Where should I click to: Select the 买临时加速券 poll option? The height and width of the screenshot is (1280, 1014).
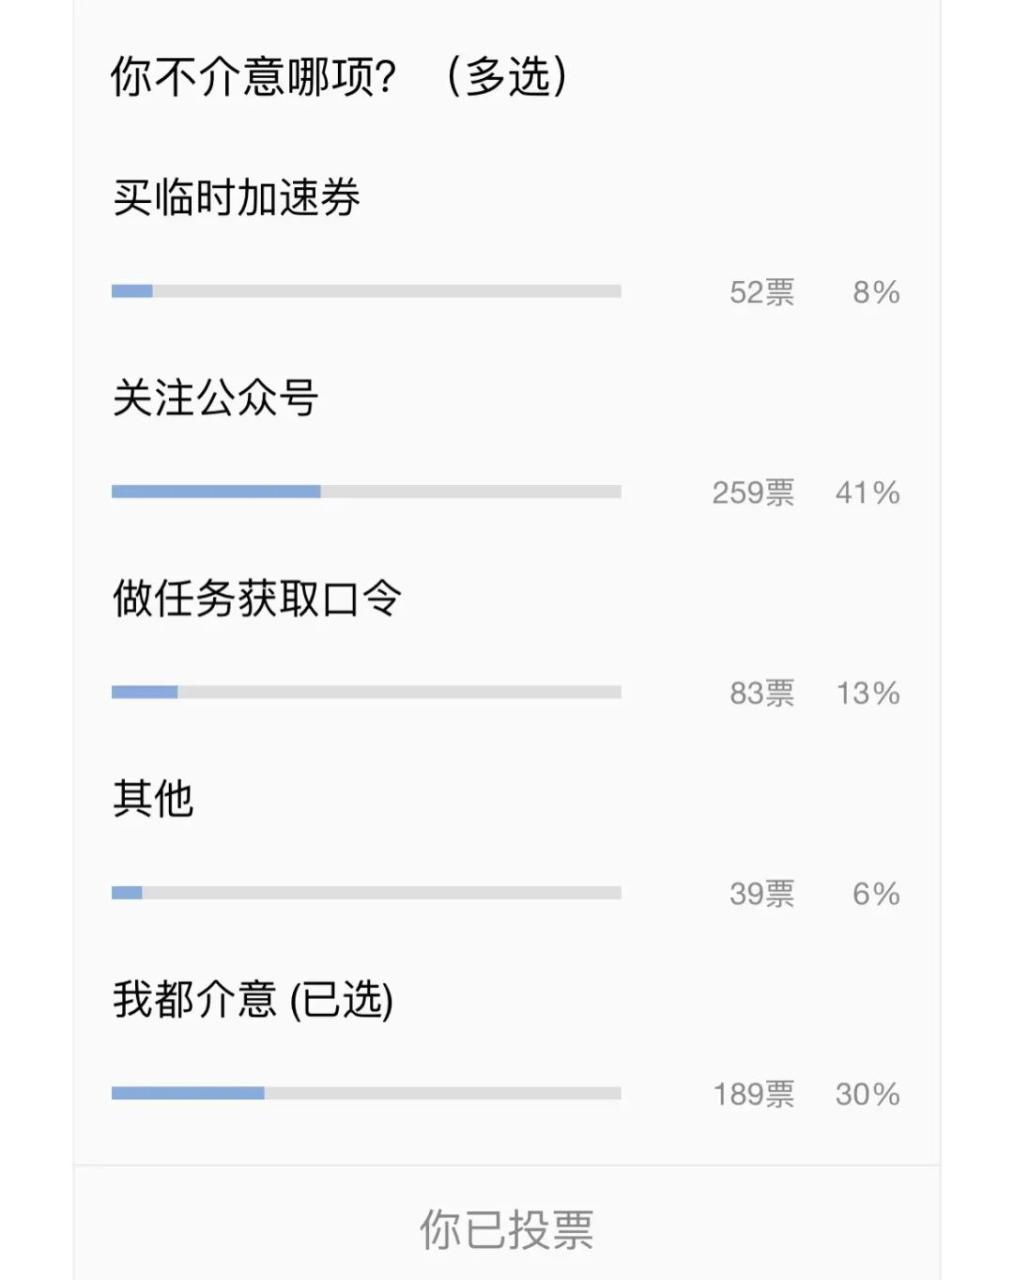pos(236,198)
